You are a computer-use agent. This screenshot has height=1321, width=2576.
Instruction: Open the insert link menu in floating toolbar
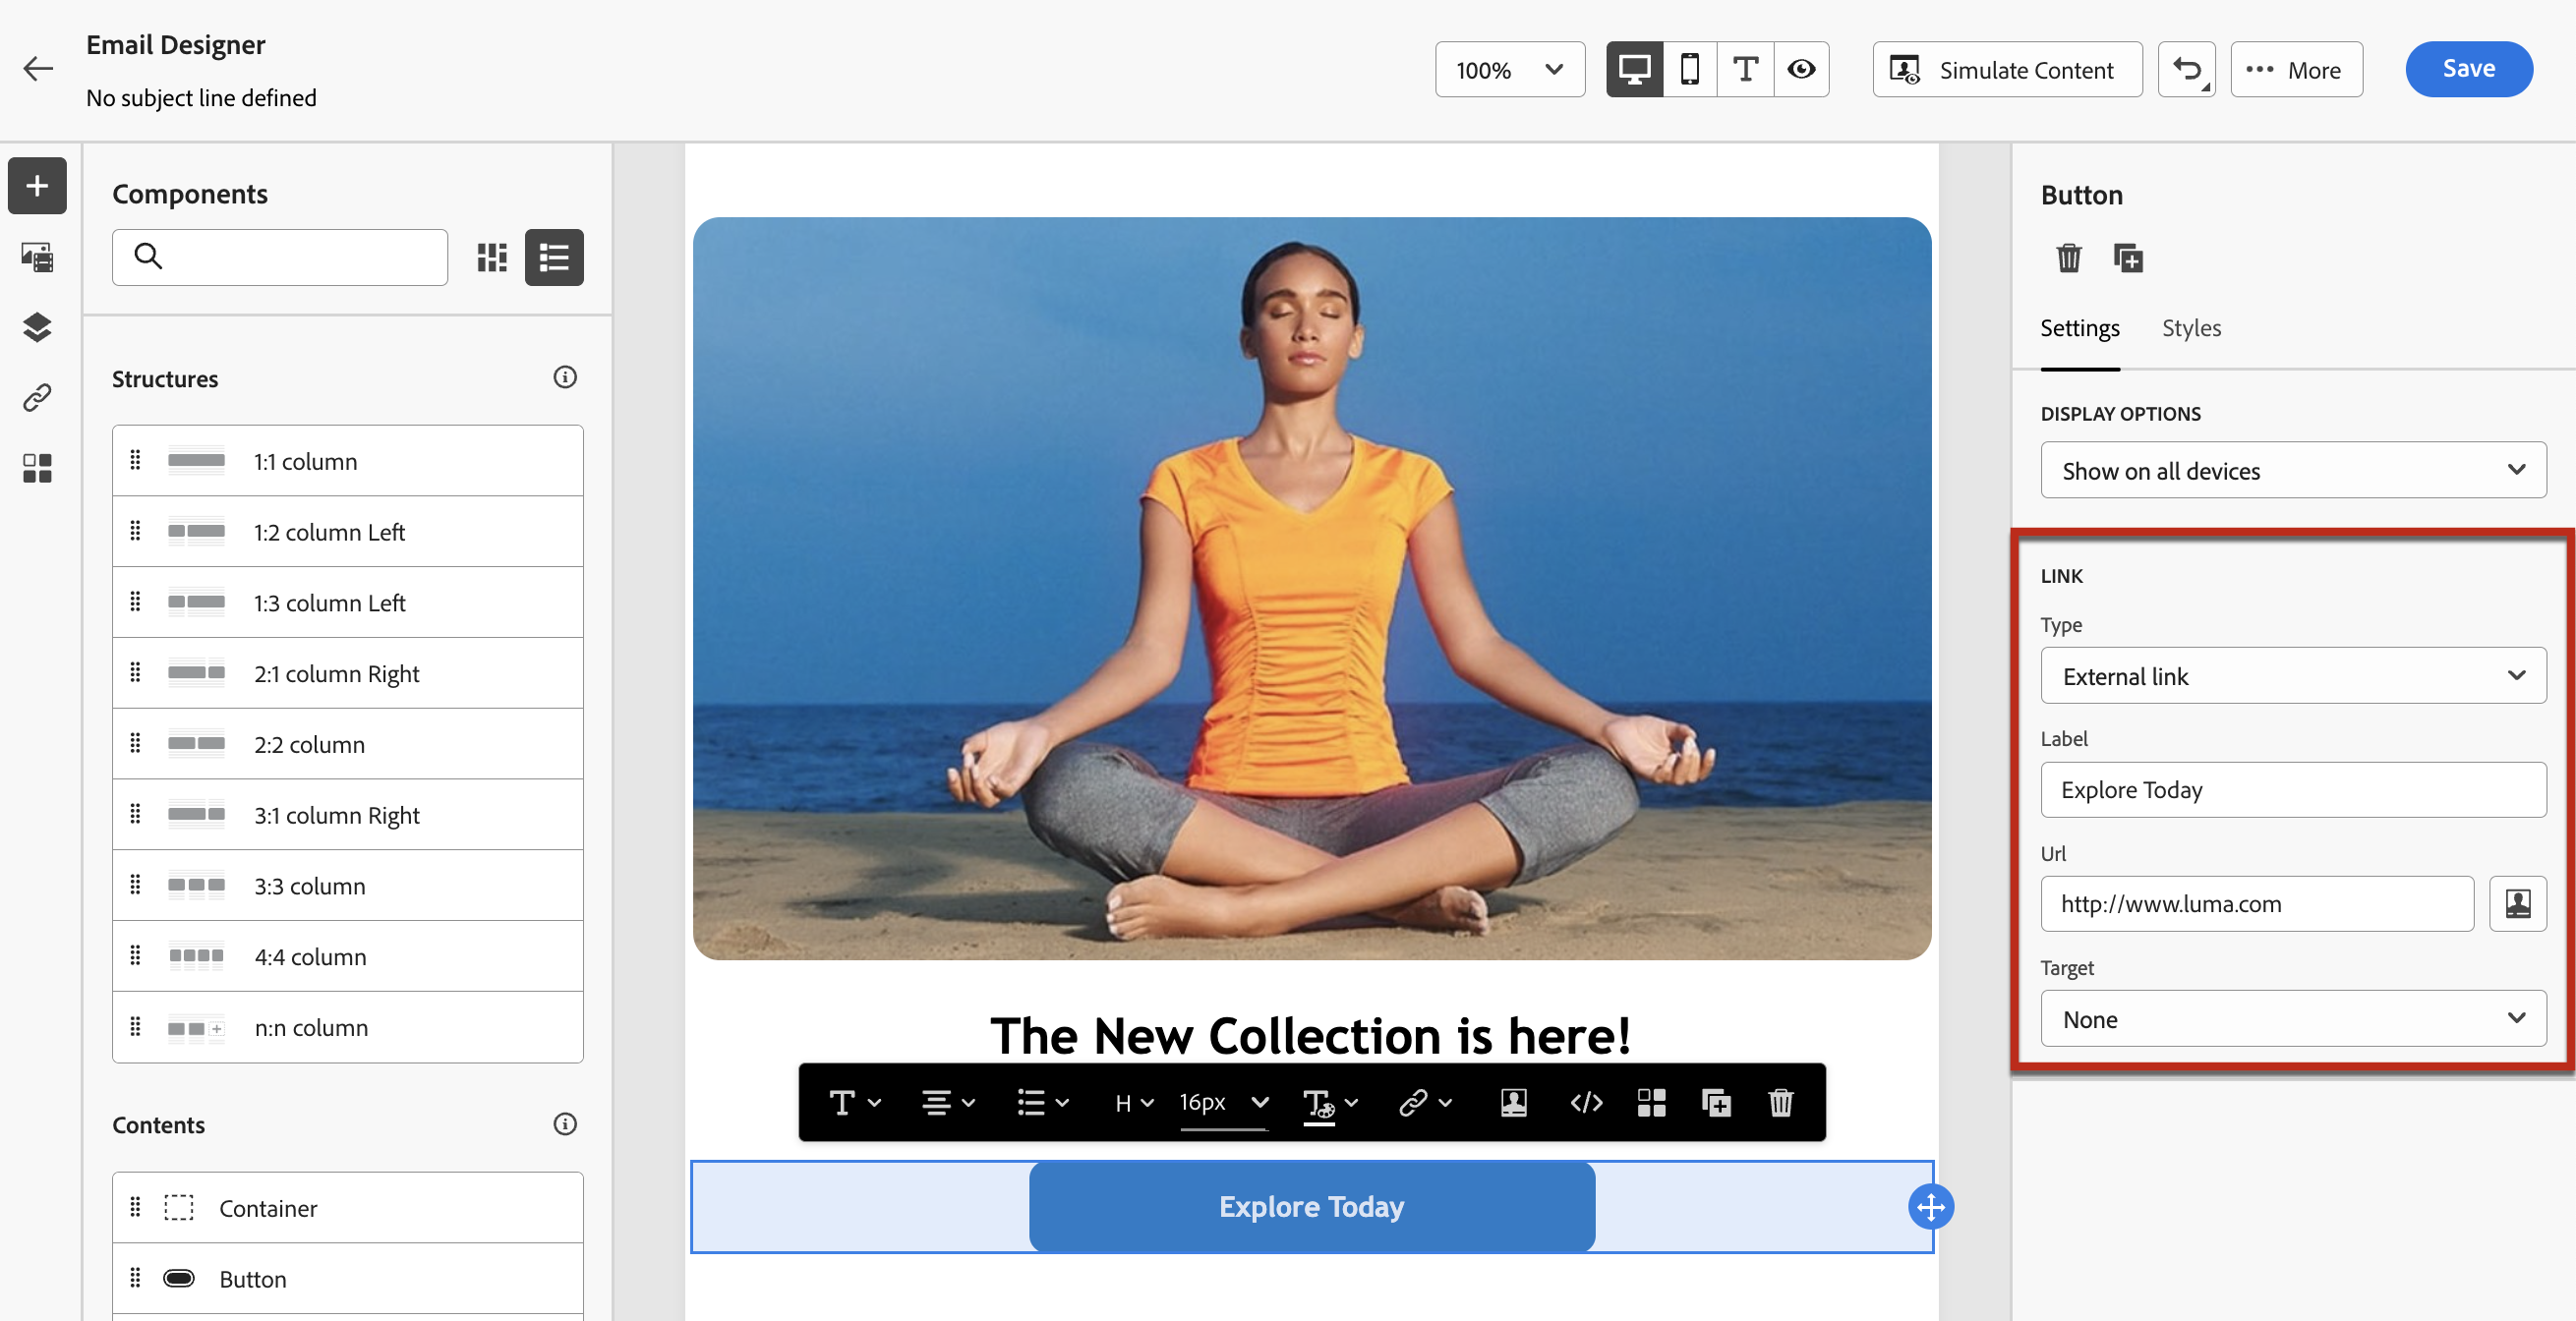(1424, 1102)
